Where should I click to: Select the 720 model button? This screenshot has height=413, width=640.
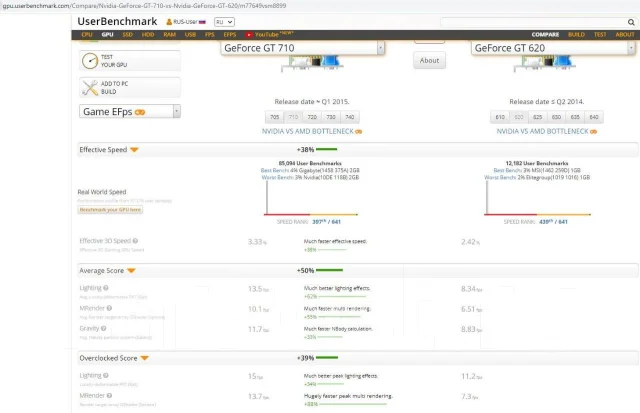[312, 117]
